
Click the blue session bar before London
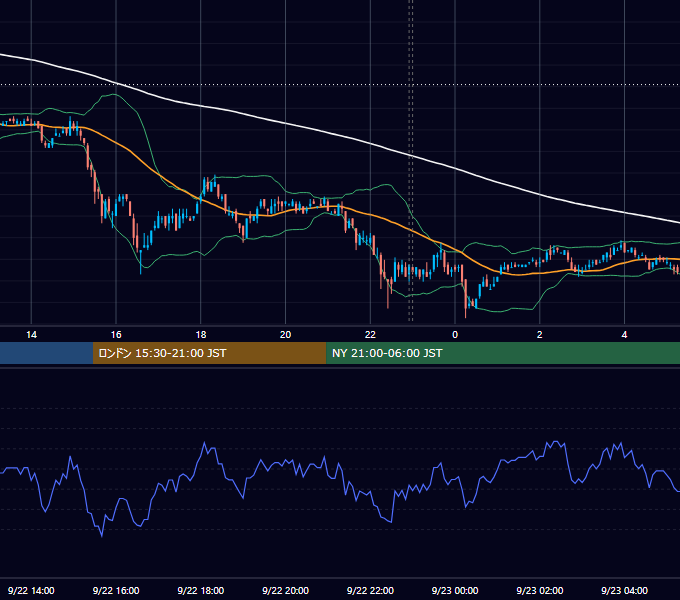(46, 353)
